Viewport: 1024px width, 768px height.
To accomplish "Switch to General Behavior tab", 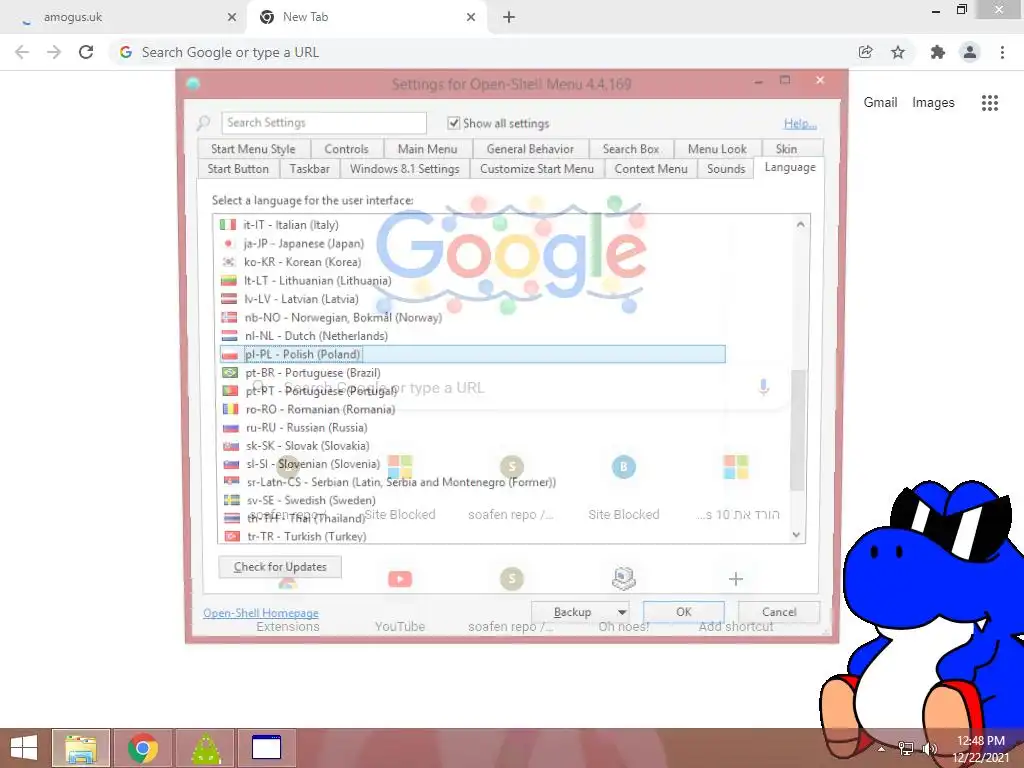I will [x=530, y=149].
